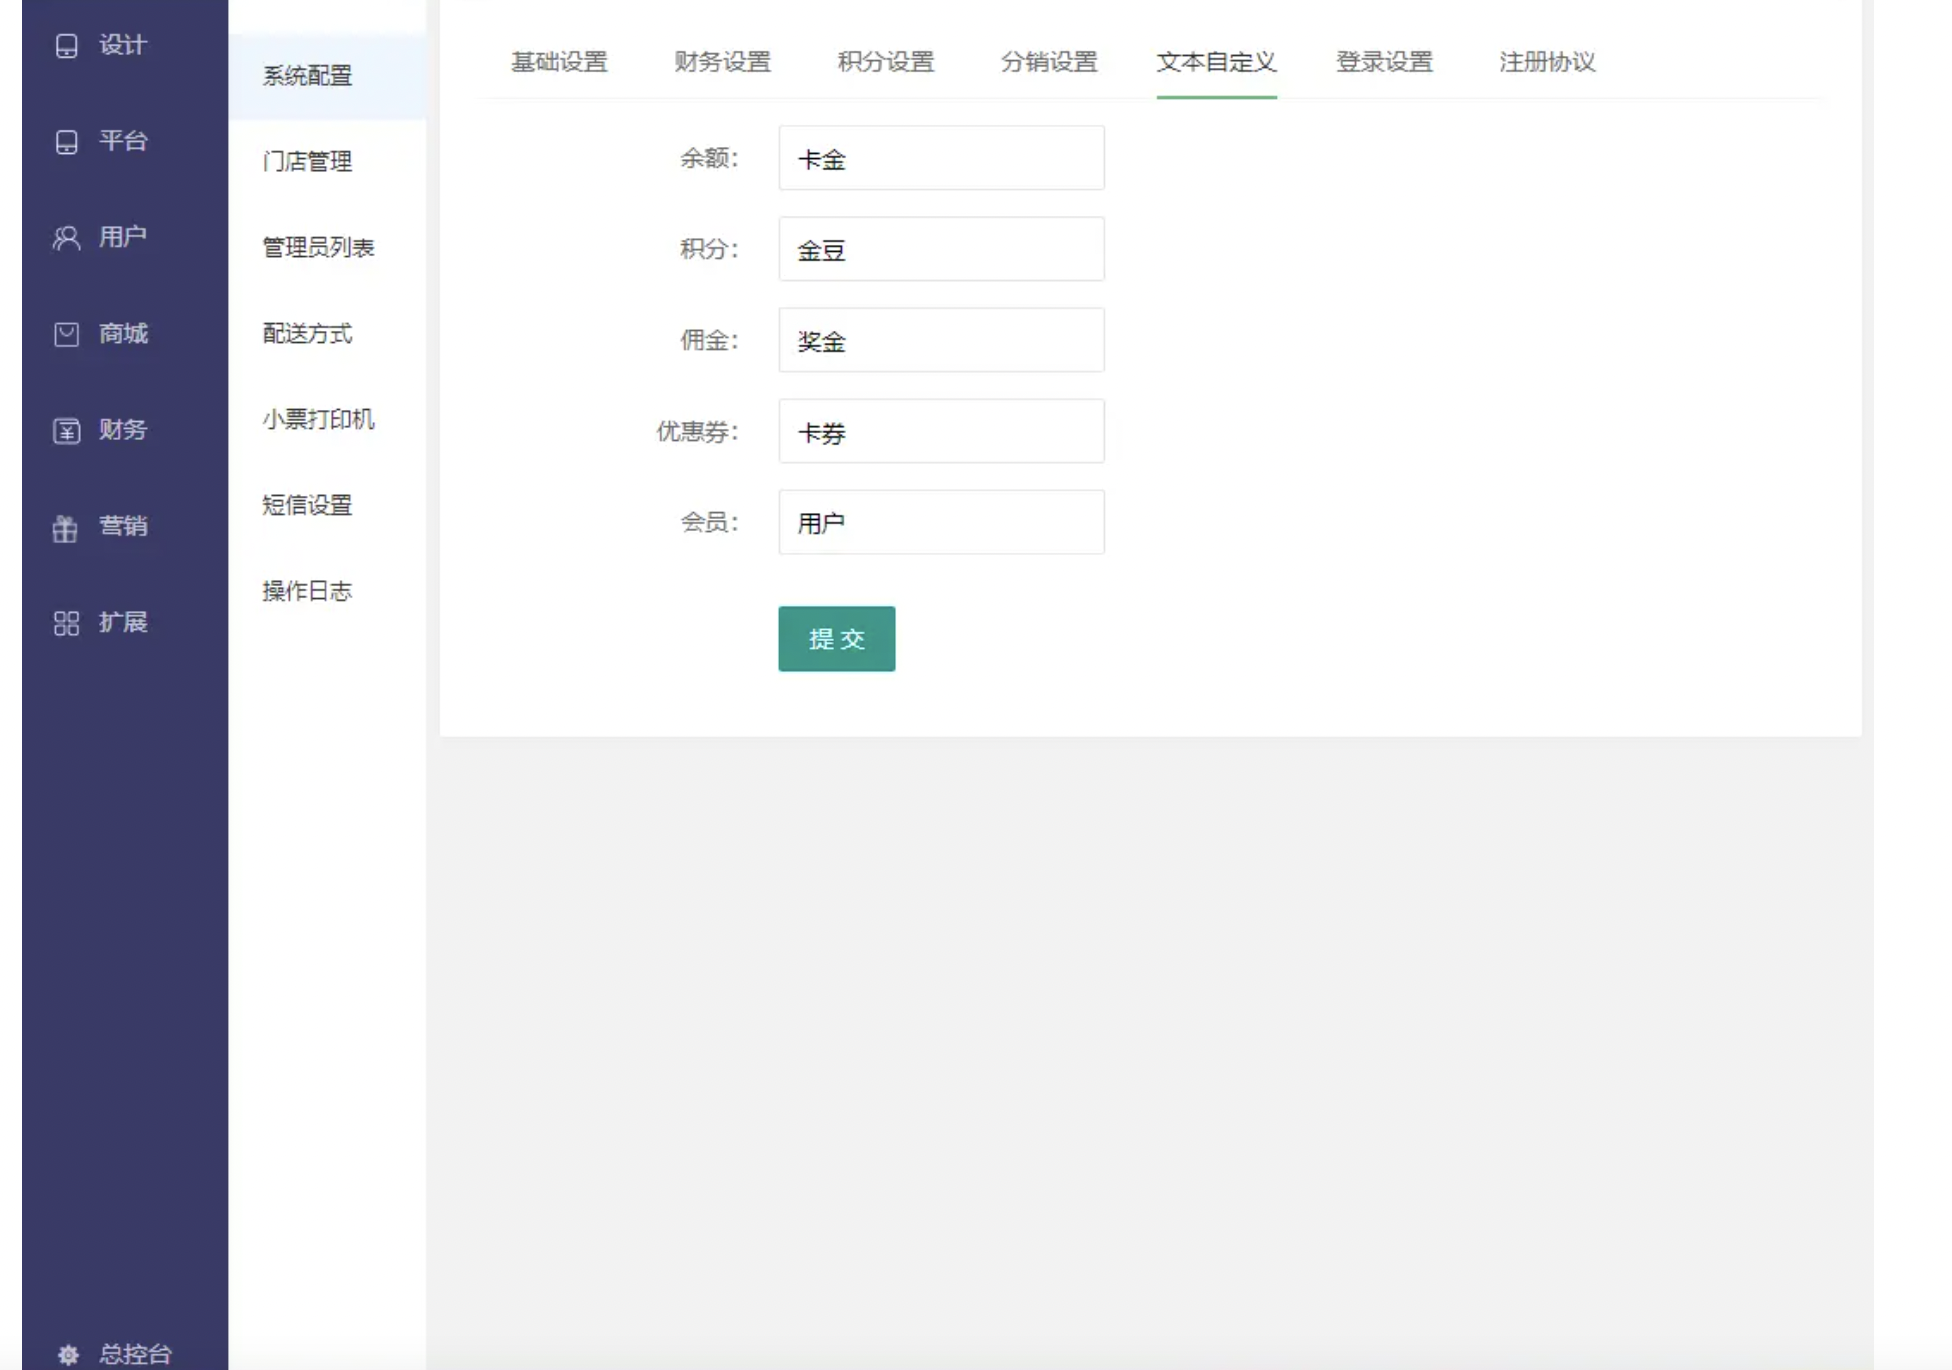Click the 积分: field label
The image size is (1952, 1370).
click(x=709, y=249)
